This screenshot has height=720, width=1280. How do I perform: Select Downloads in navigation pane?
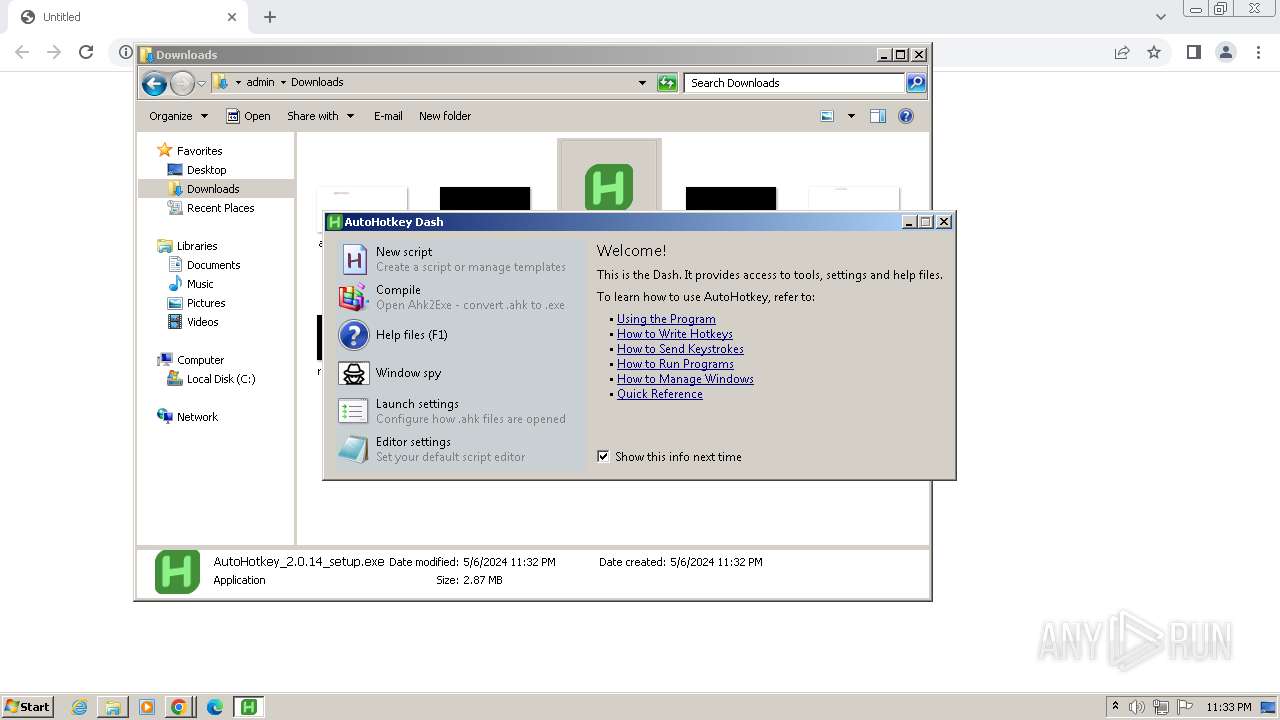coord(213,189)
